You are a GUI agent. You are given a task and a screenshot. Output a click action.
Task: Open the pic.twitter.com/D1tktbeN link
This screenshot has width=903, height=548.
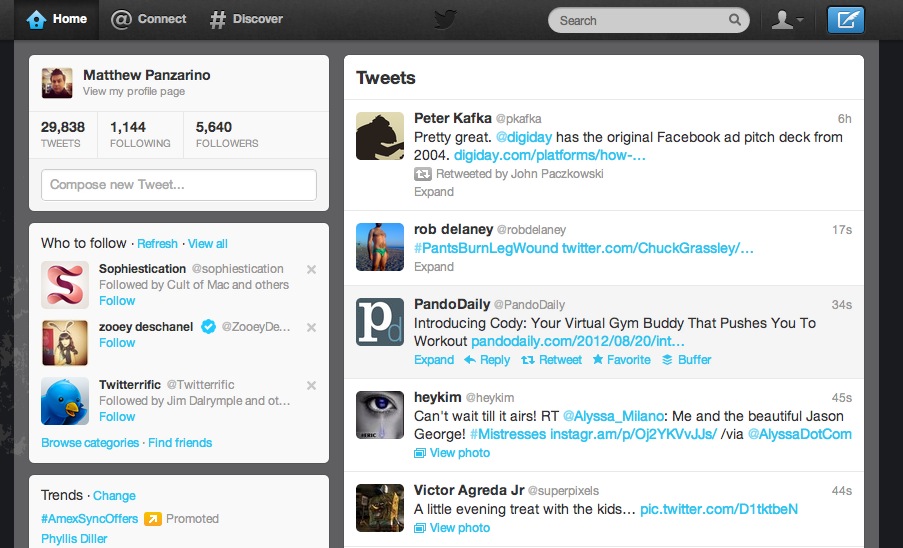coord(719,509)
